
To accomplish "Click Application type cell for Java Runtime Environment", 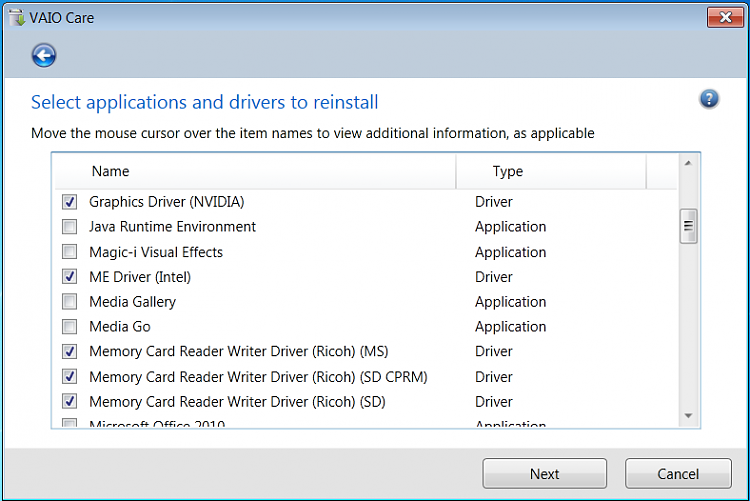I will click(510, 227).
